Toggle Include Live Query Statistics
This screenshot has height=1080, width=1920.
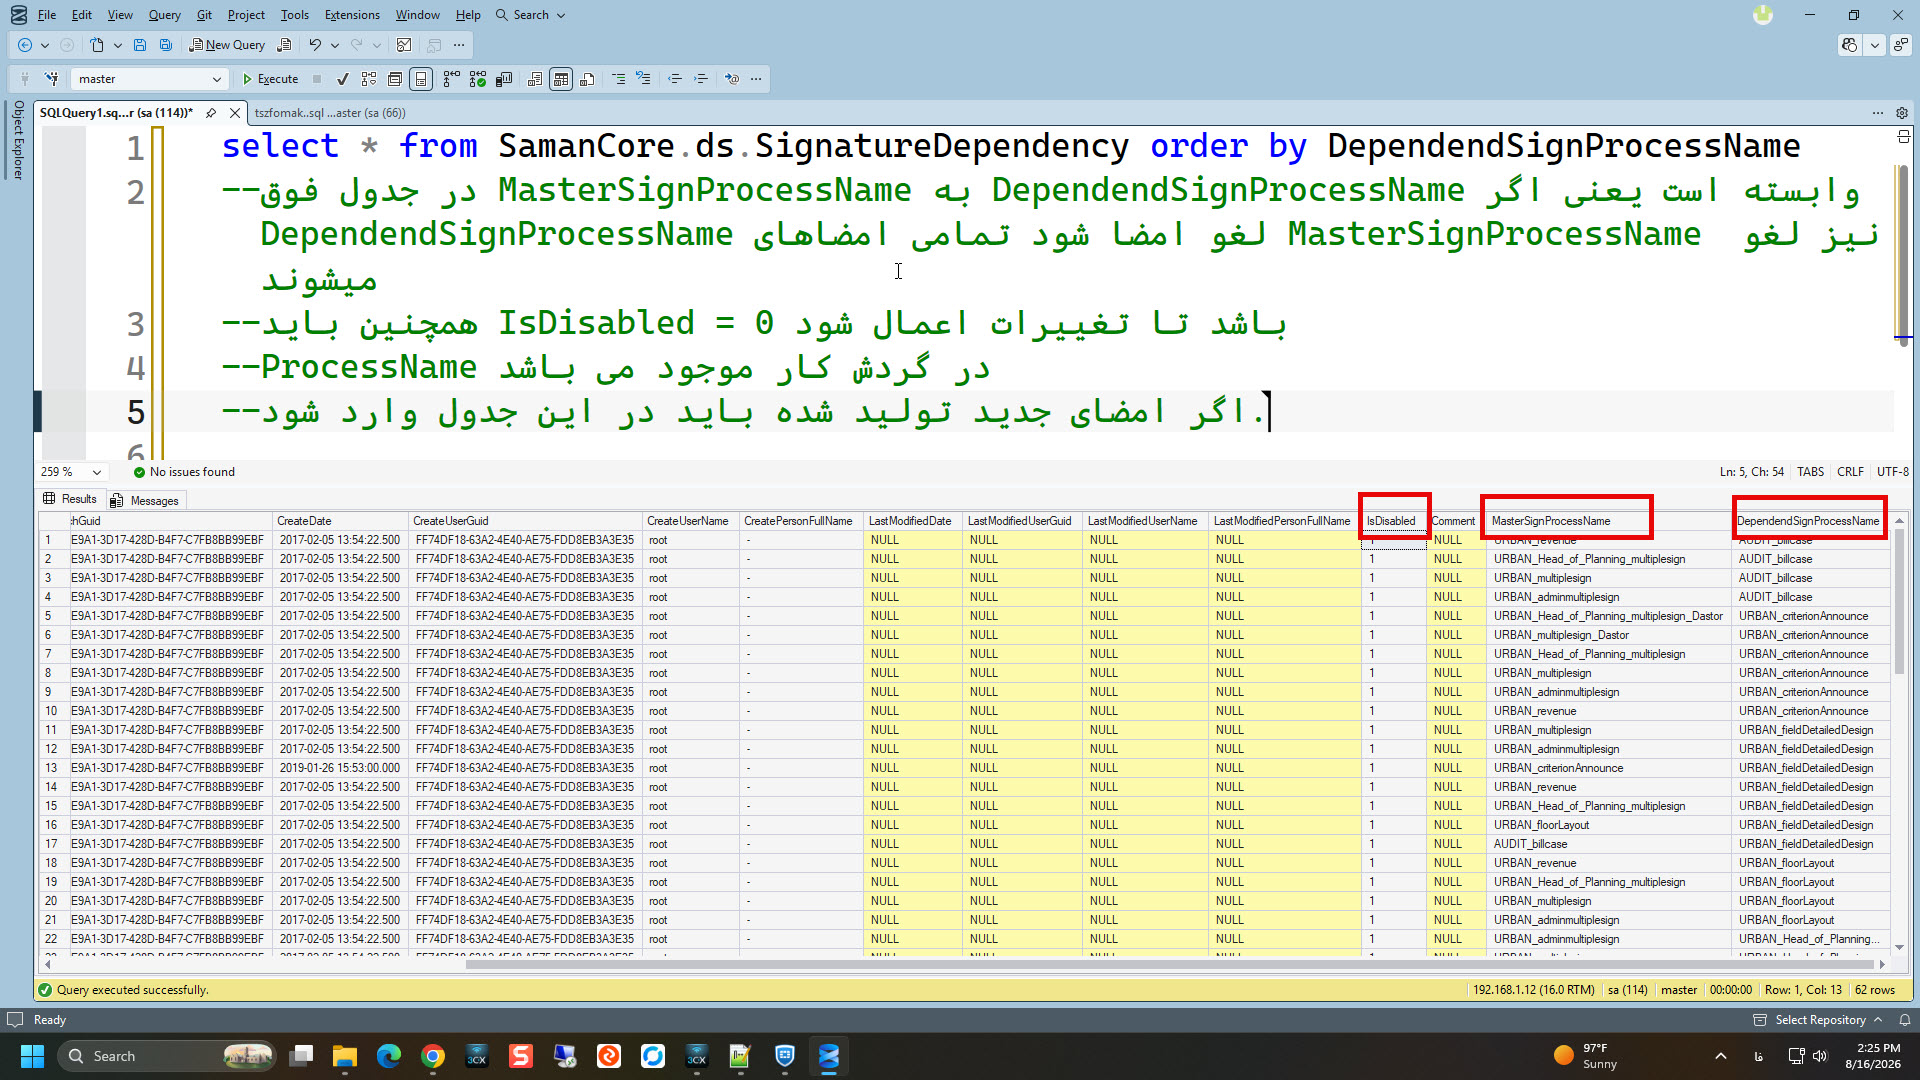coord(478,79)
